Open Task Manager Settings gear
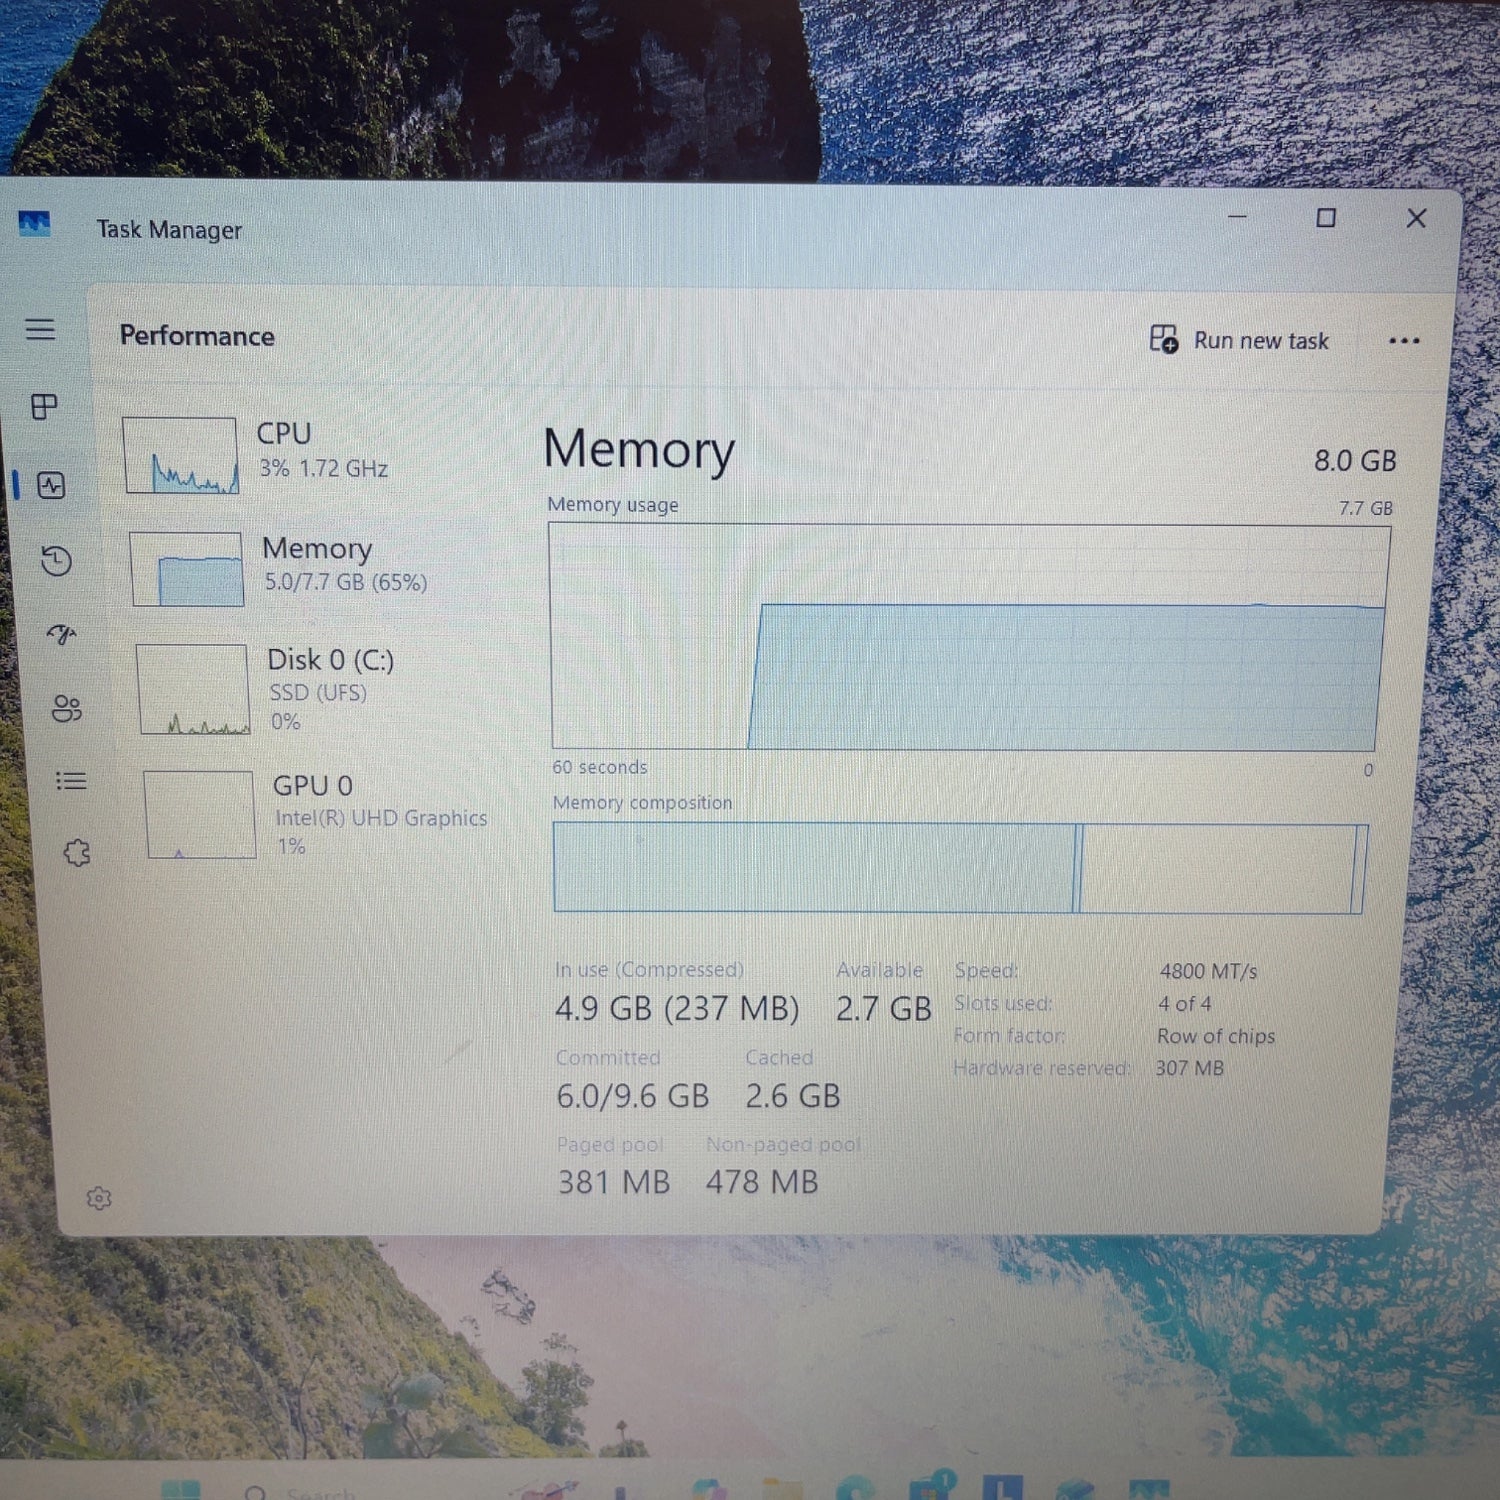1500x1500 pixels. pos(99,1198)
